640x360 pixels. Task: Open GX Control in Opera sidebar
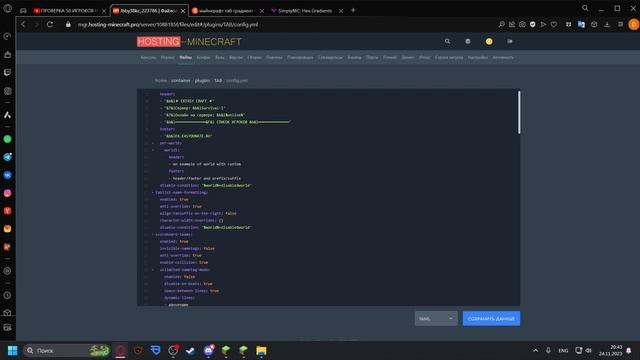coord(7,36)
